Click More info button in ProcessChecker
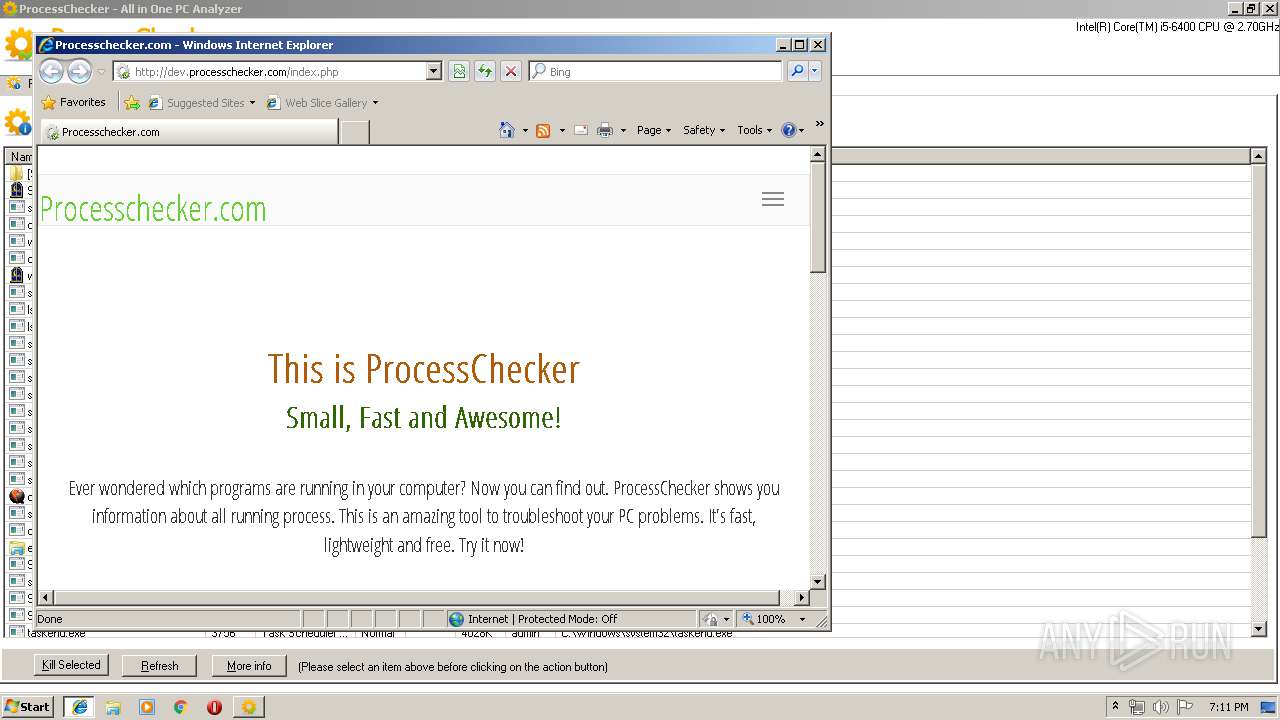The image size is (1280, 720). coord(249,666)
